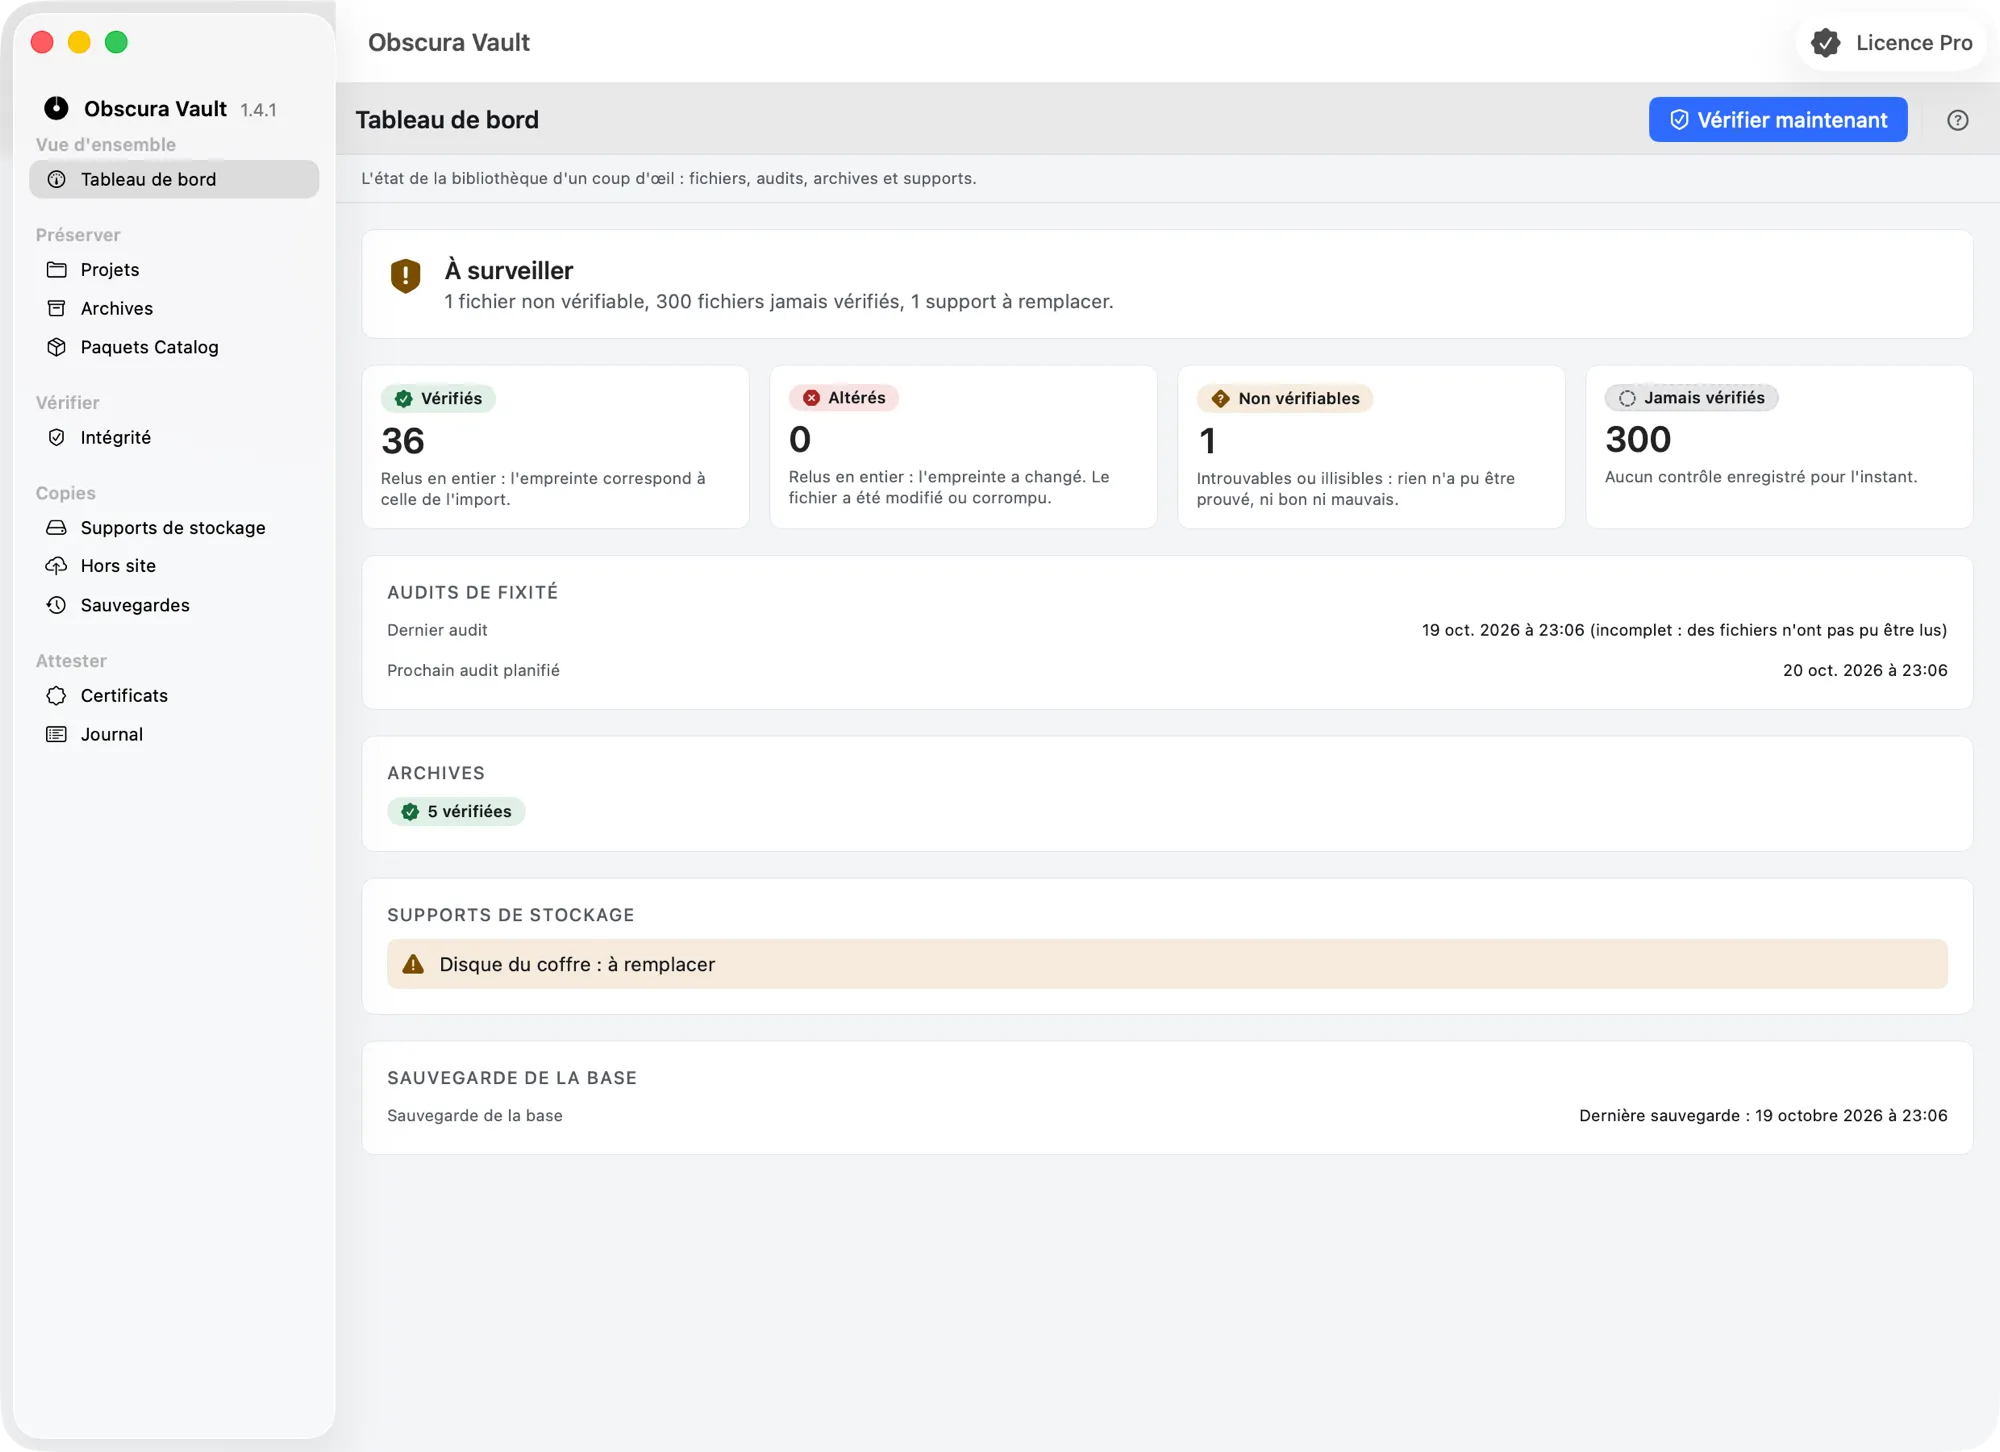
Task: Click the AUDITS DE FIXITÉ heading
Action: pyautogui.click(x=473, y=592)
